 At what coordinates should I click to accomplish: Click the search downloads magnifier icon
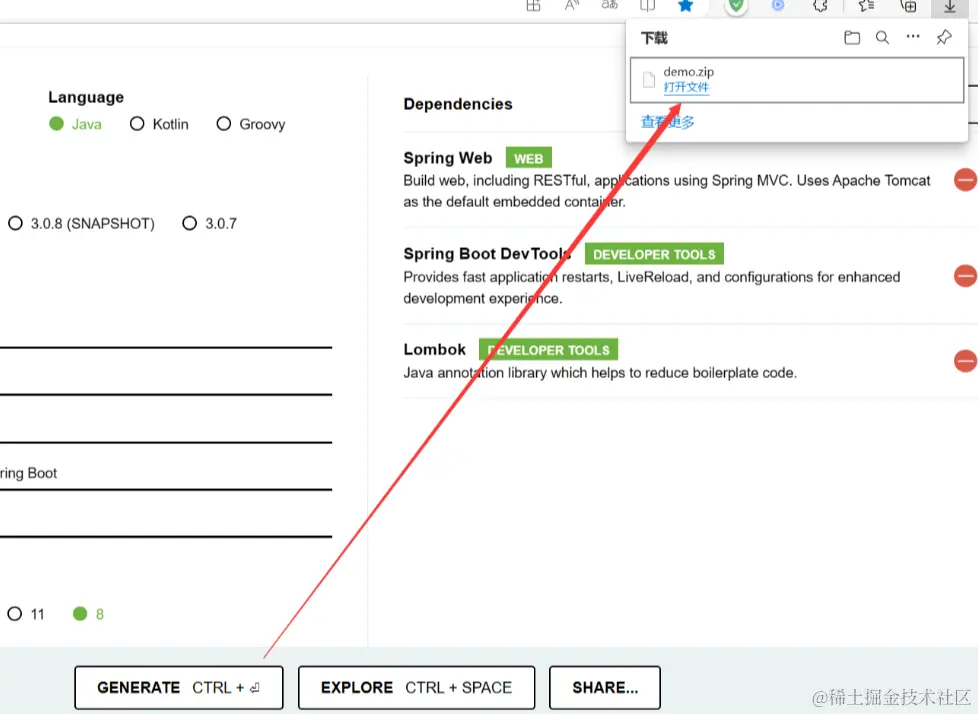882,37
